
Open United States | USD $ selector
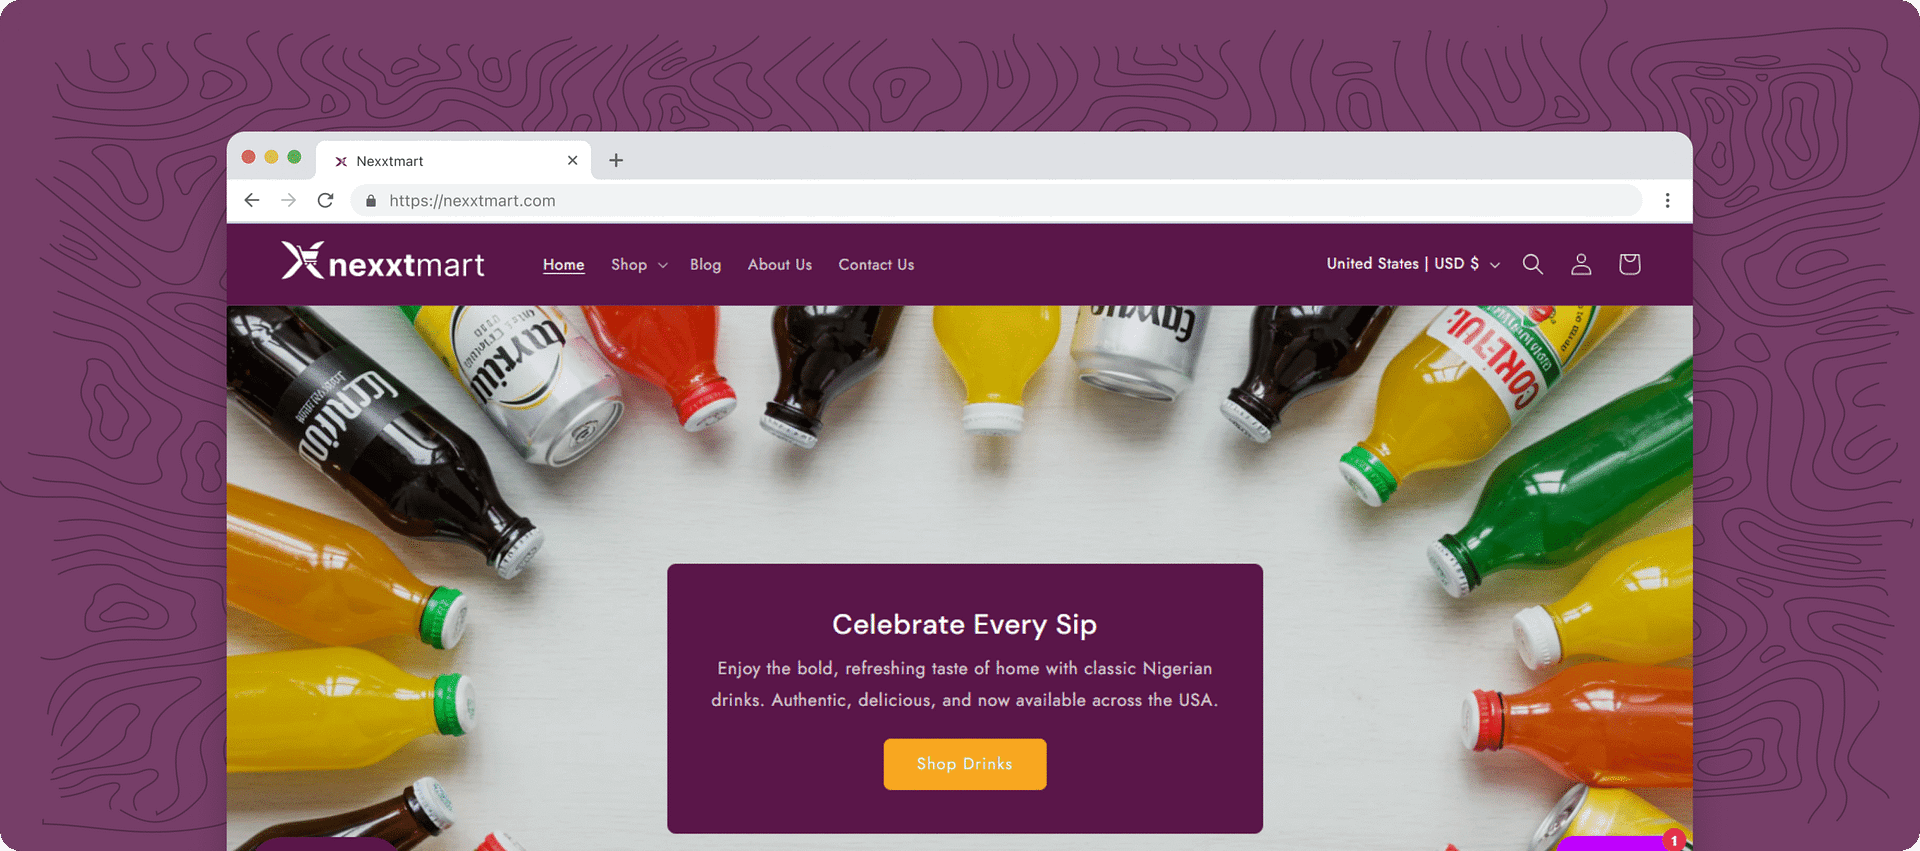[x=1412, y=264]
